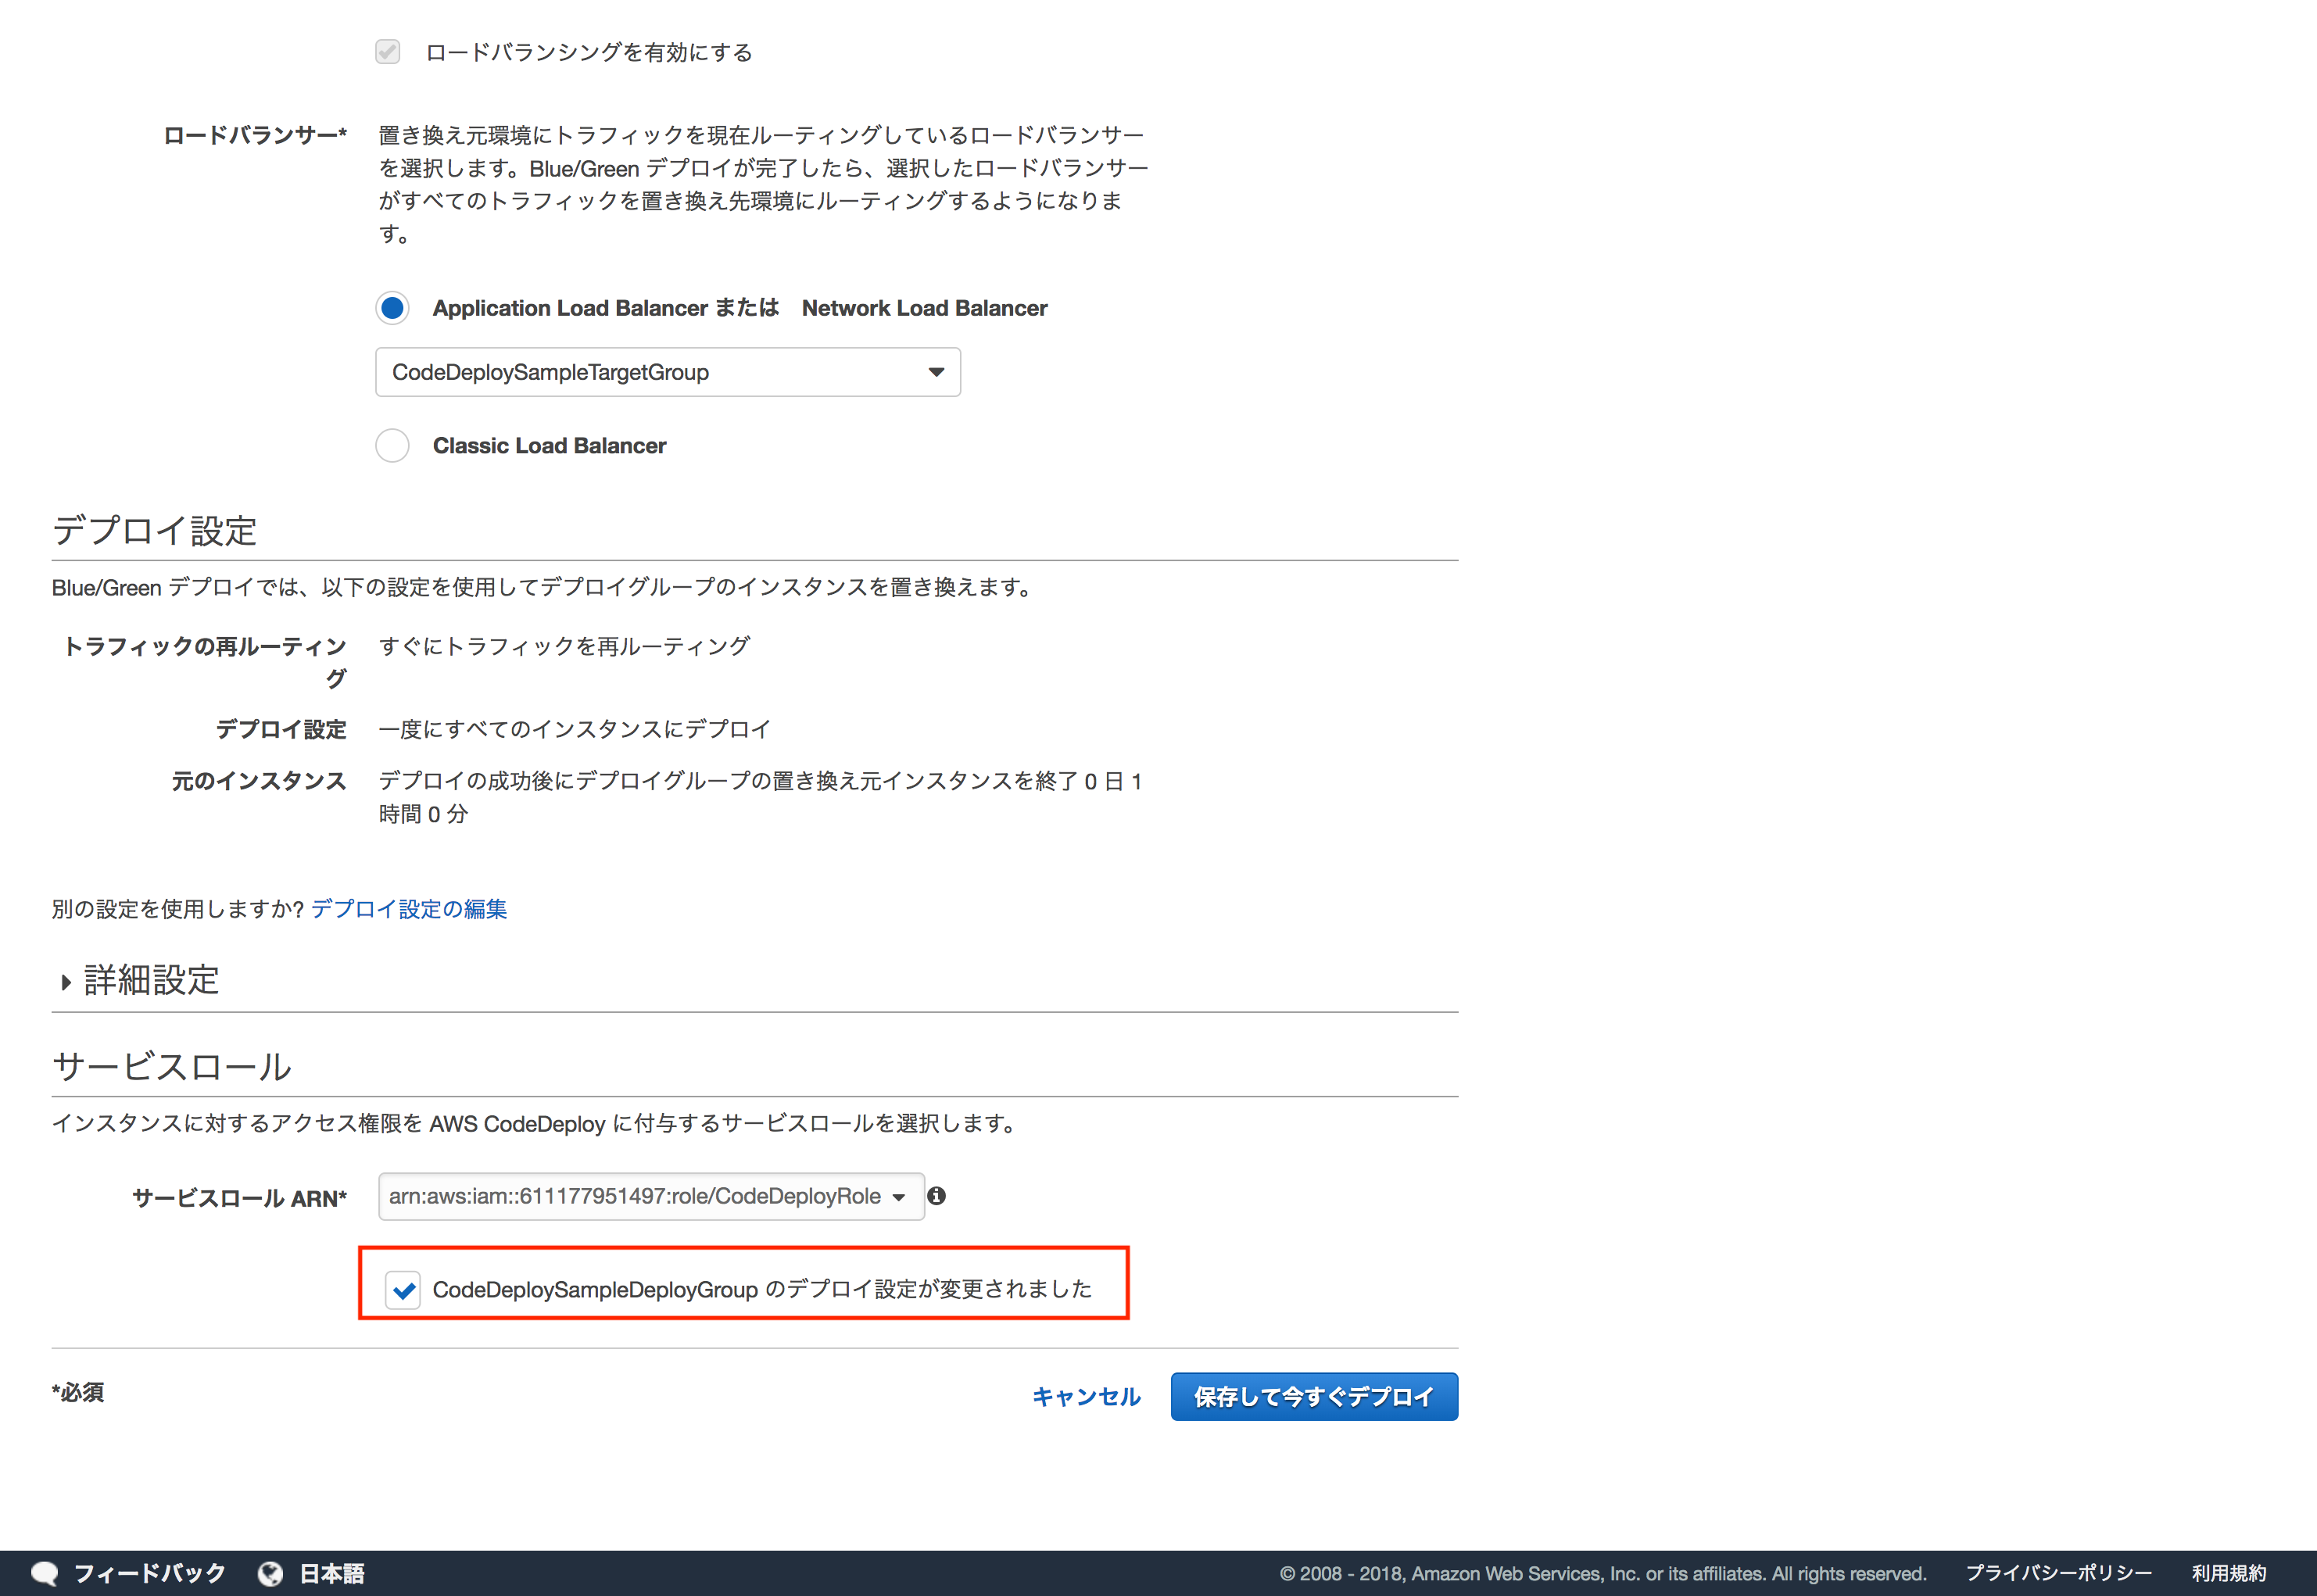Click the feedback speech bubble icon
The image size is (2317, 1596).
[45, 1573]
